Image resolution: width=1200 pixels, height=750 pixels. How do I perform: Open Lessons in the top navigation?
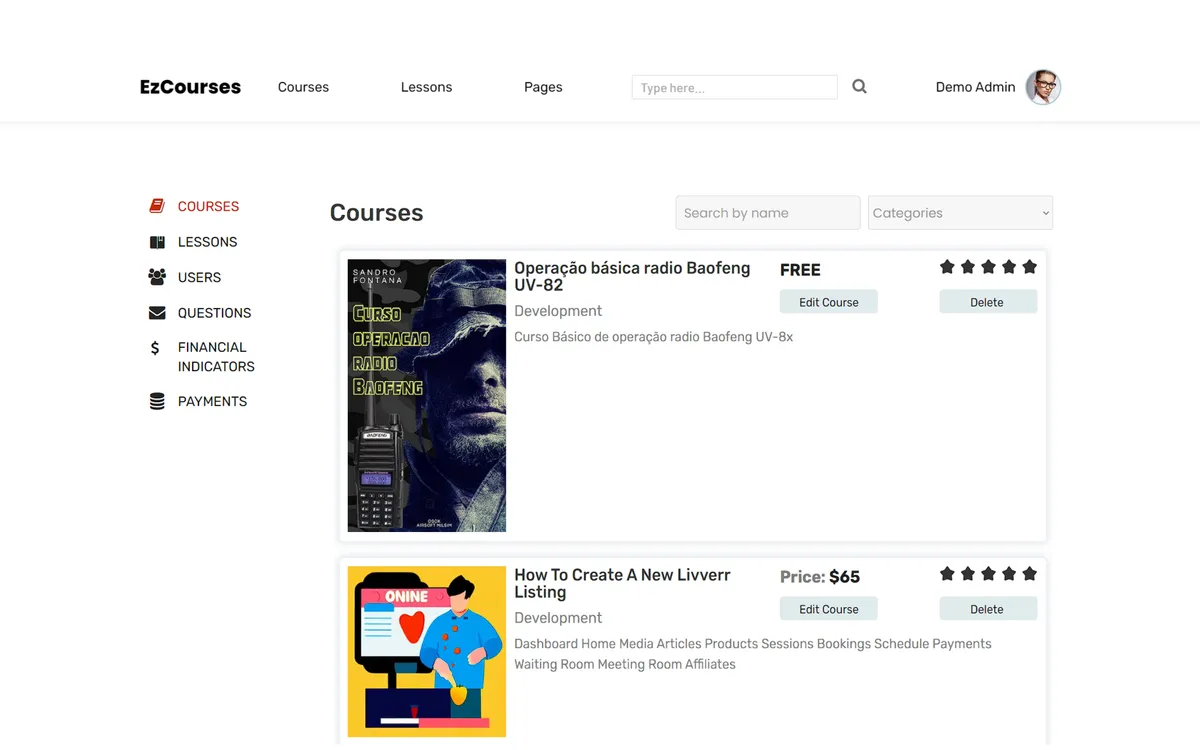click(426, 87)
